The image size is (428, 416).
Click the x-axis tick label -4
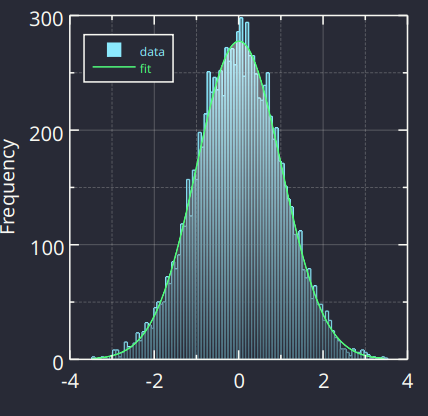70,381
